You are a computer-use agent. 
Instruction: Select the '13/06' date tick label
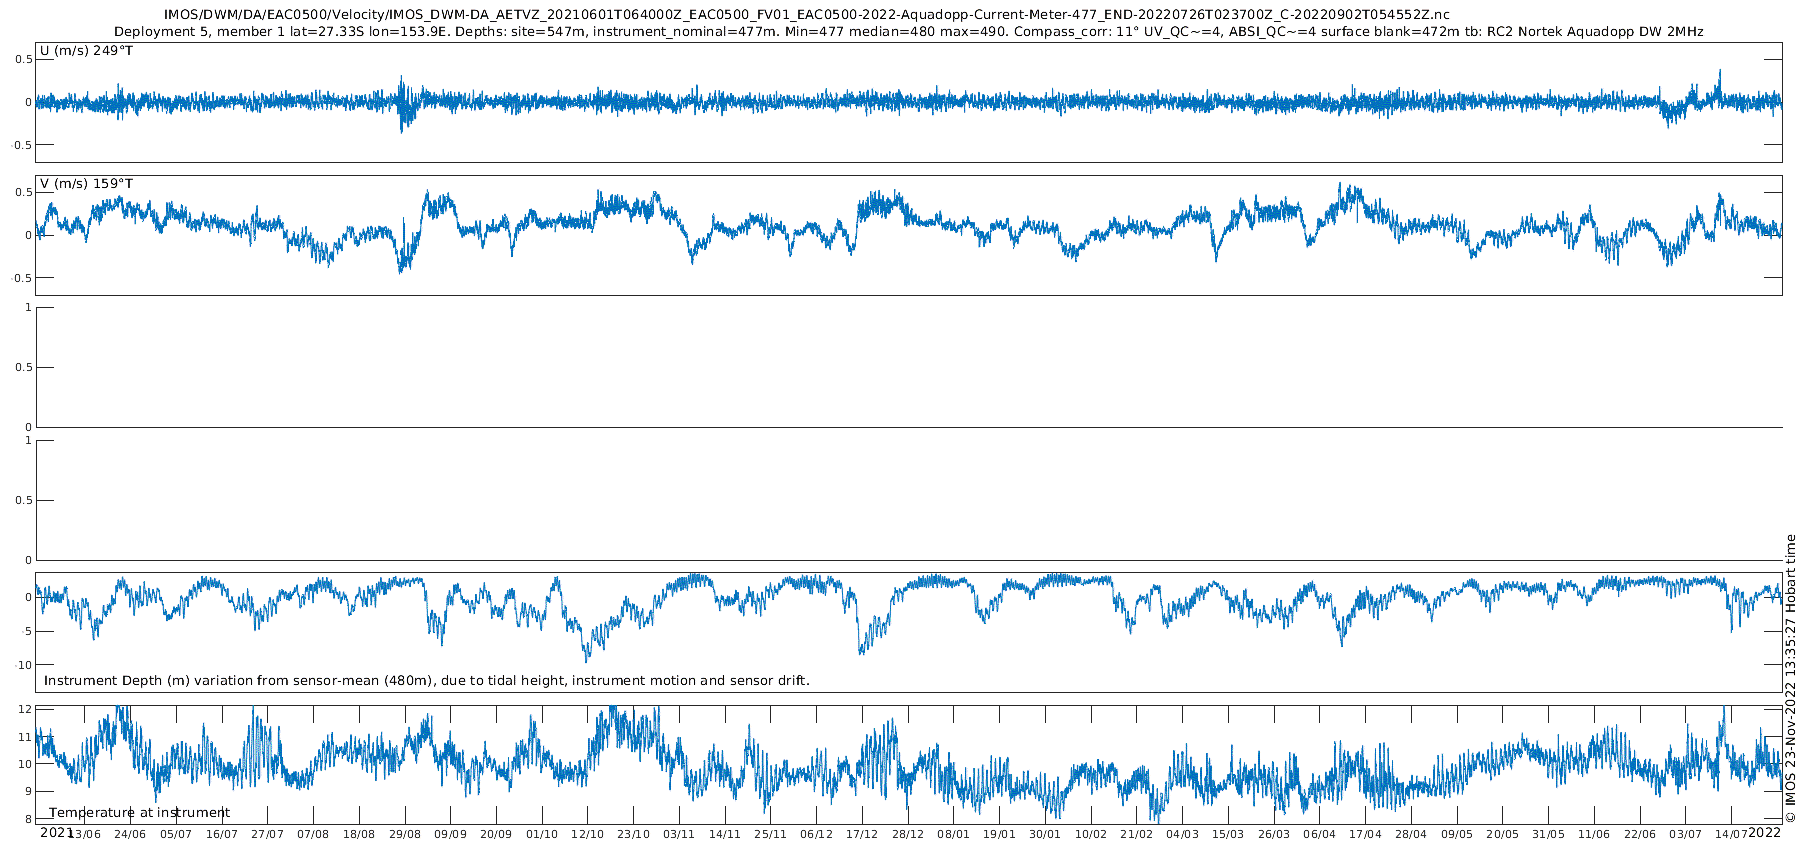click(x=84, y=834)
